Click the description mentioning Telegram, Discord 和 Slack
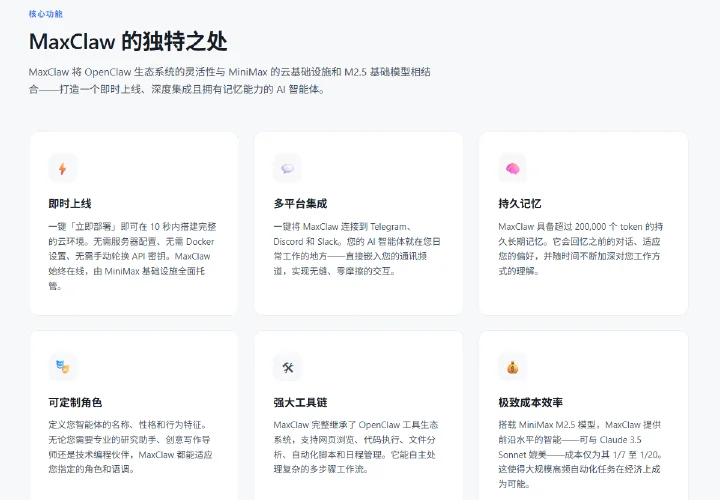Image resolution: width=720 pixels, height=500 pixels. (x=357, y=249)
